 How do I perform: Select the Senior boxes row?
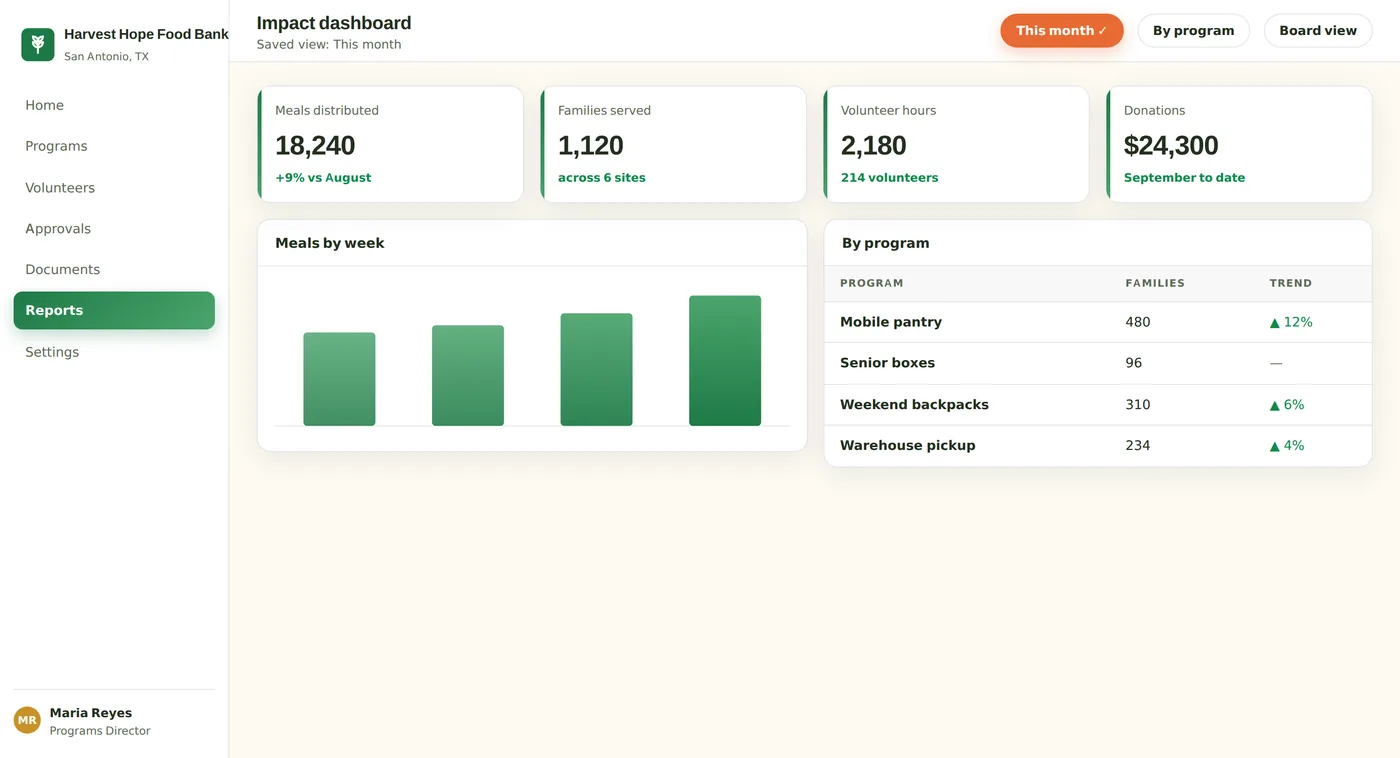1098,363
